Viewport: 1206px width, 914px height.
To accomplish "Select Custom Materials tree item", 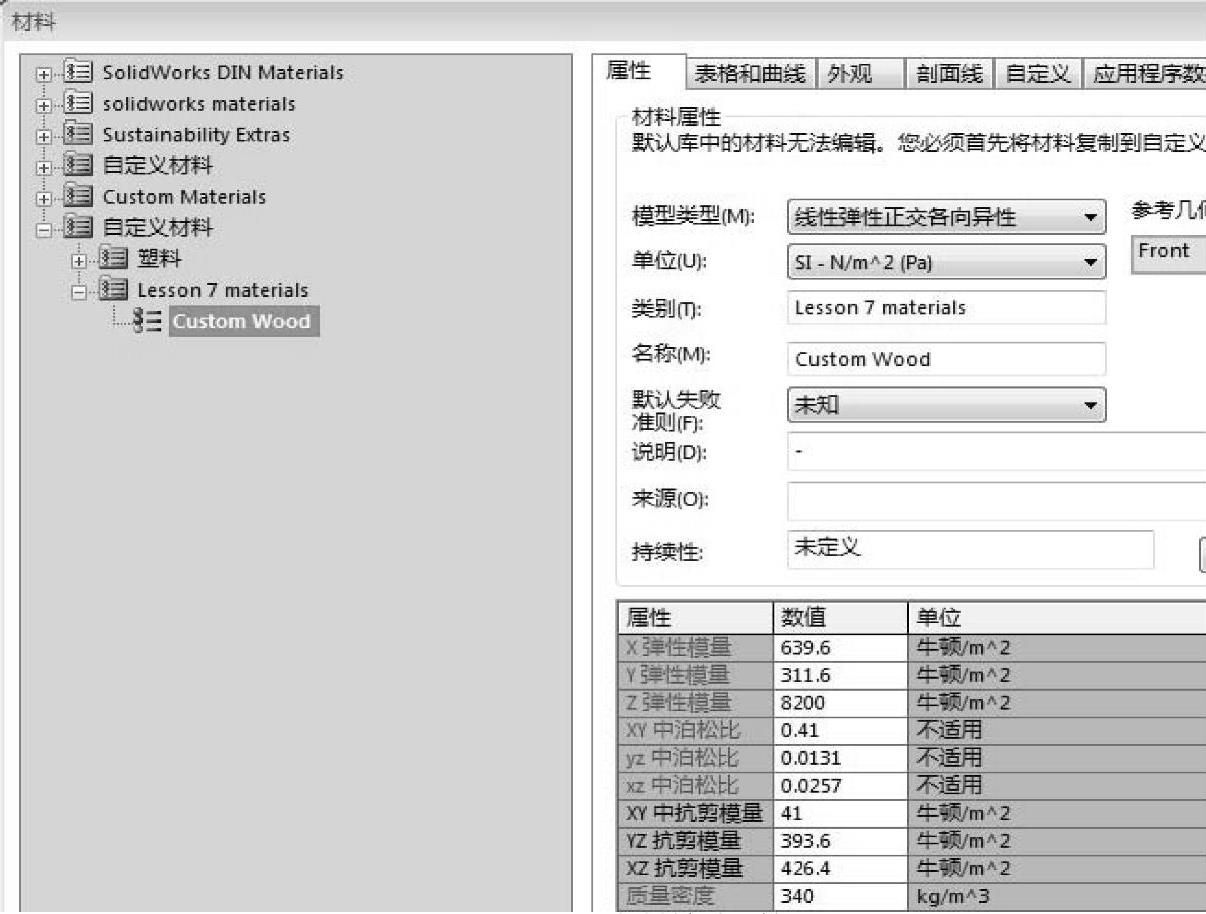I will tap(184, 197).
